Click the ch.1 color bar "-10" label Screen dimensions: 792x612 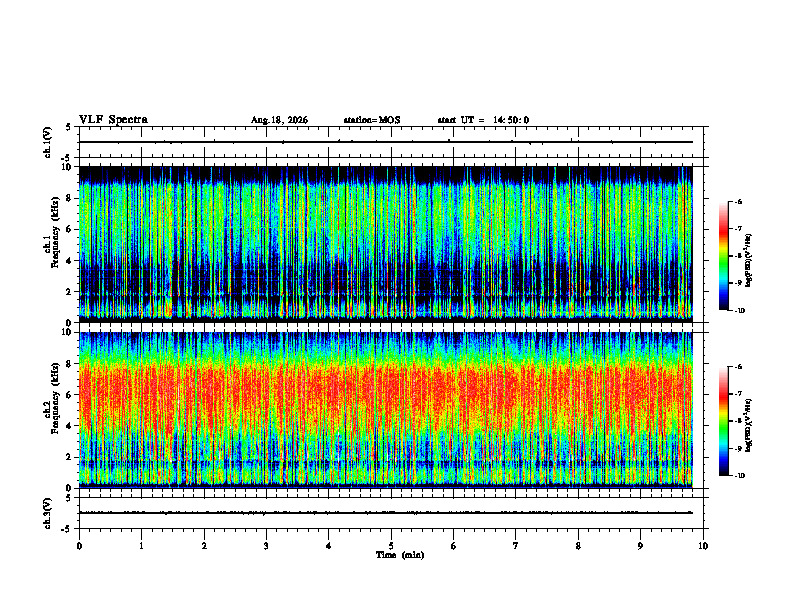tap(739, 311)
